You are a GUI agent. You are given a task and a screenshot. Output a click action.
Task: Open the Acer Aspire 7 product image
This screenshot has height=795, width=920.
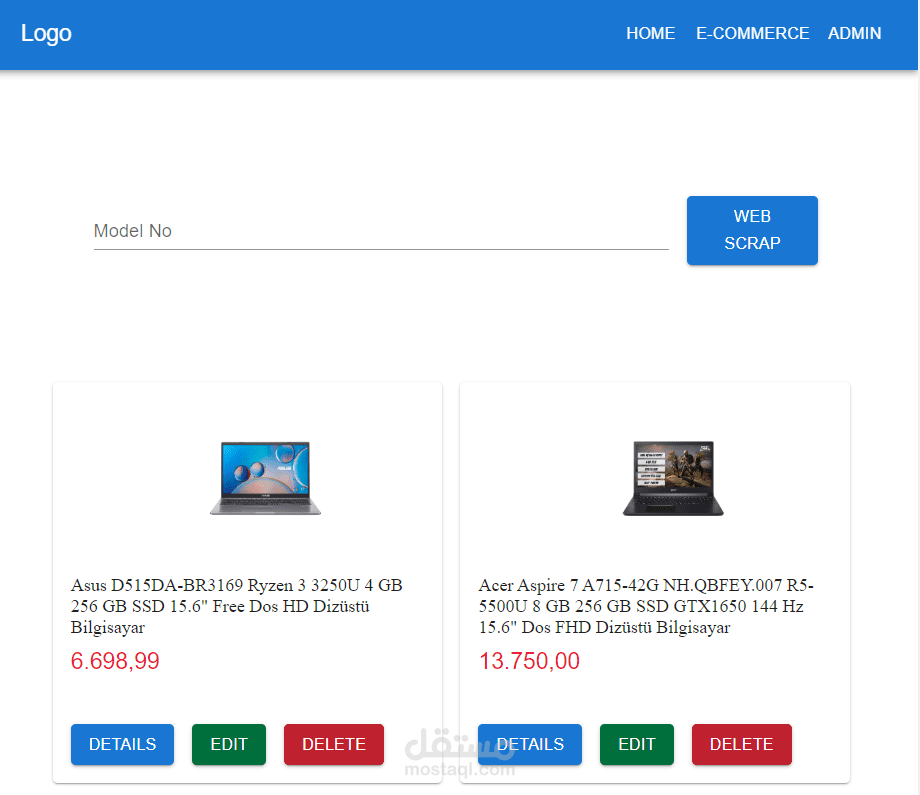pyautogui.click(x=673, y=478)
